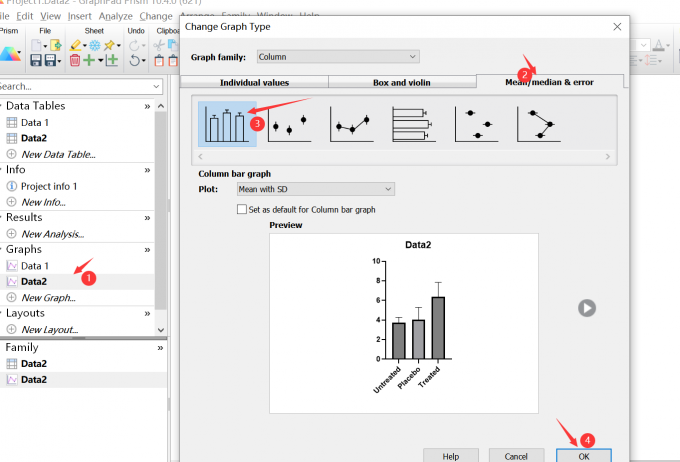
Task: Open the navigator Search dropdown arrow
Action: [x=157, y=86]
